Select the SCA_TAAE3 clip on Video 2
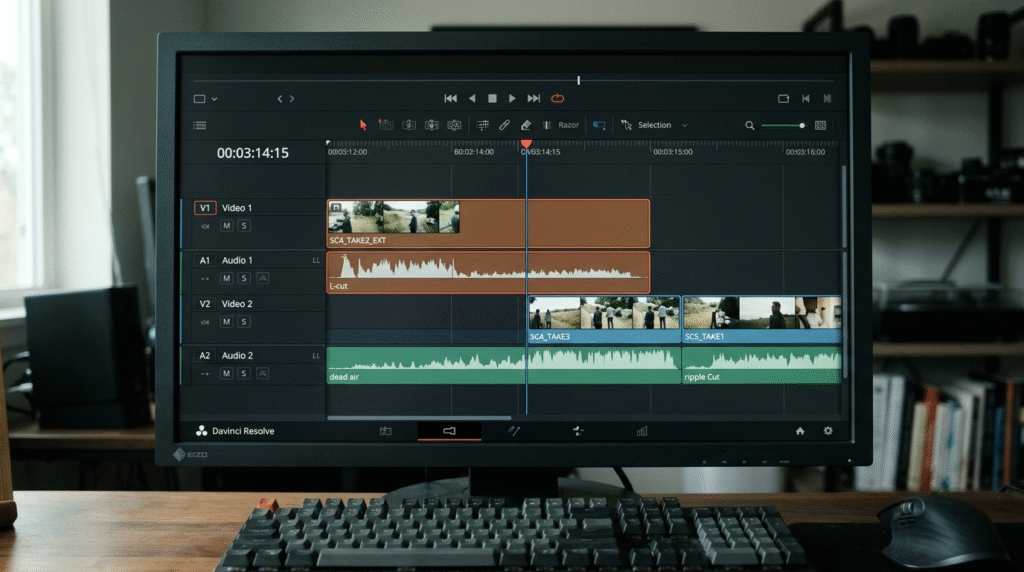This screenshot has width=1024, height=572. pyautogui.click(x=604, y=319)
